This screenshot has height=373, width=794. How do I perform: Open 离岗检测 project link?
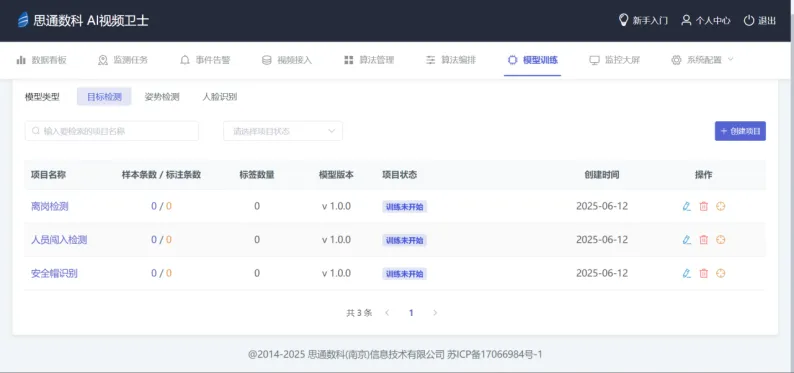[50, 206]
